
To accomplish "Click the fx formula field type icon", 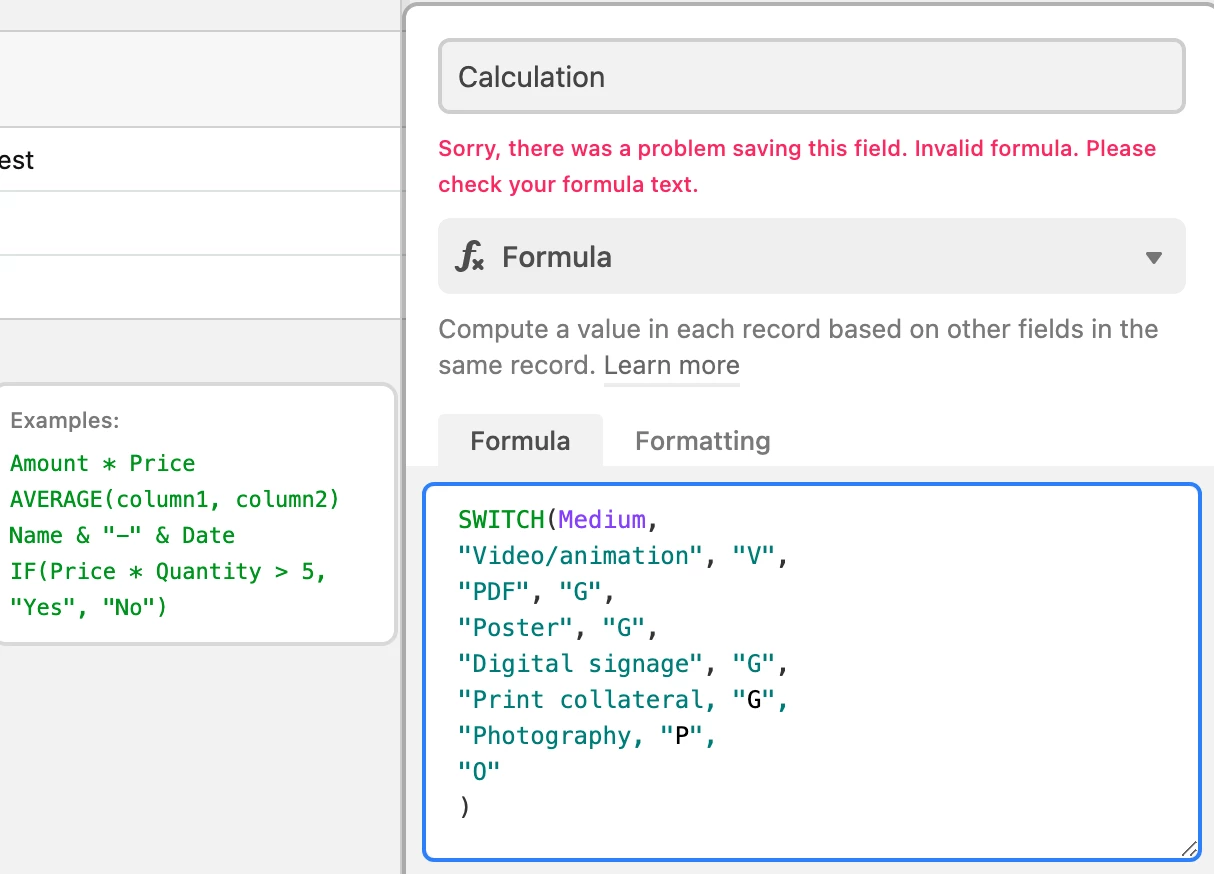I will [x=469, y=257].
